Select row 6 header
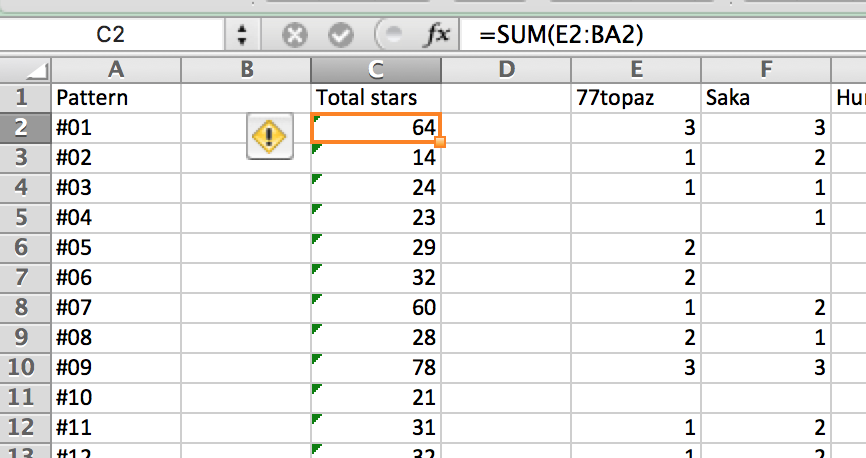 [x=25, y=247]
